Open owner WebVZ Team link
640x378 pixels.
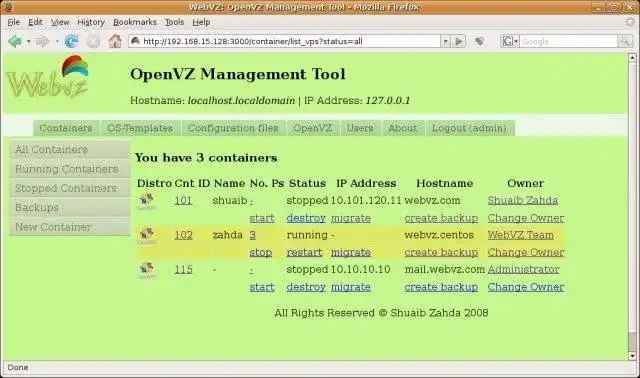click(x=521, y=235)
